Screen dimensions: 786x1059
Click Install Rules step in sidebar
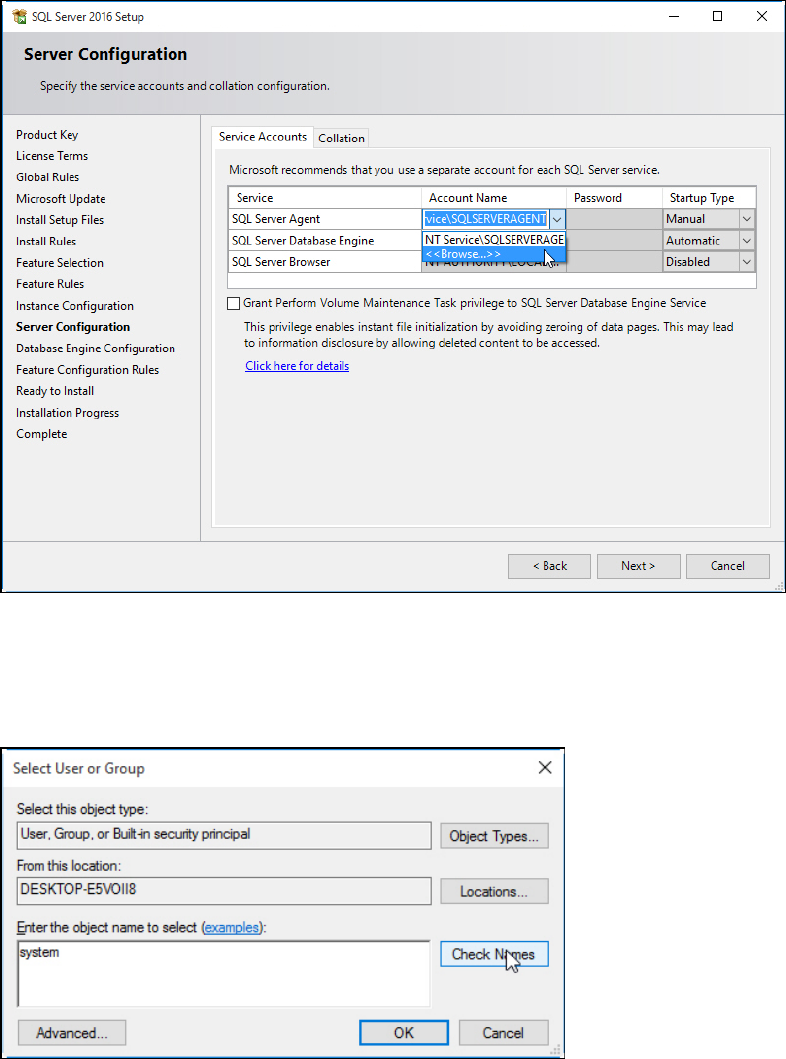[46, 241]
